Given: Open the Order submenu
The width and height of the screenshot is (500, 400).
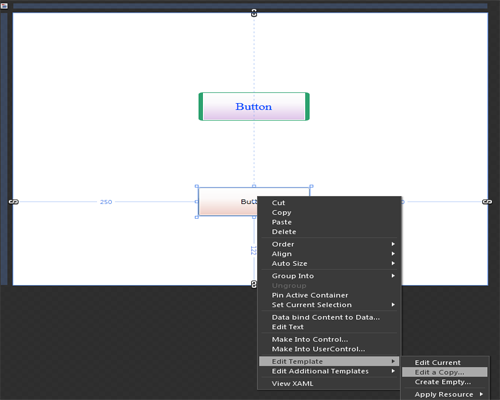Looking at the screenshot, I should point(329,244).
